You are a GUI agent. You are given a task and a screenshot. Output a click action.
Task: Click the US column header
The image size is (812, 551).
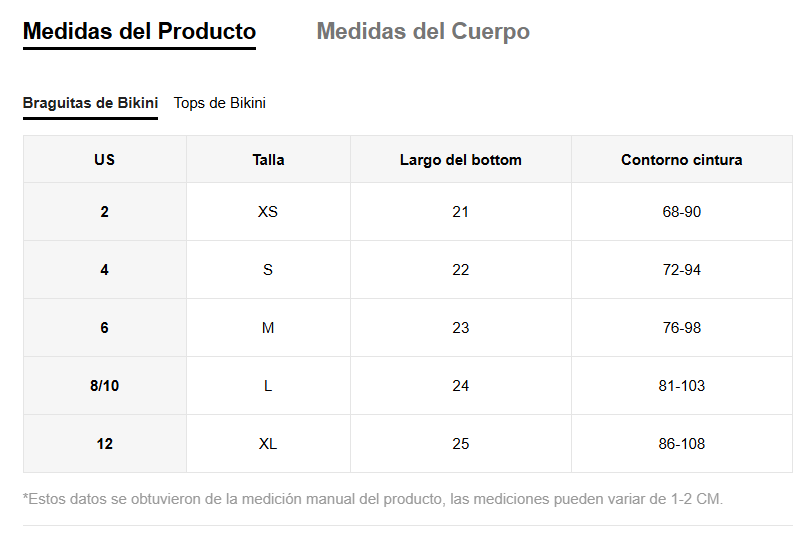[x=105, y=160]
